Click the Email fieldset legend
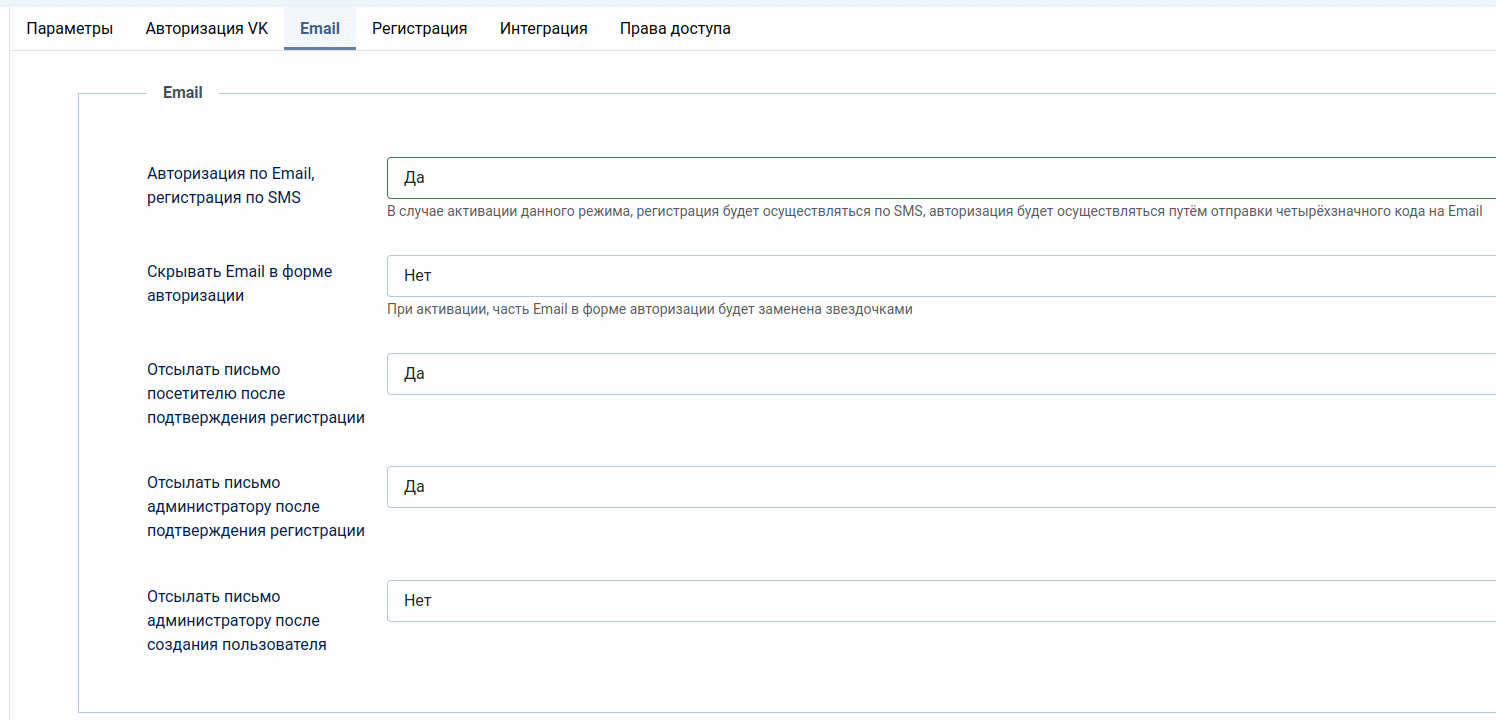The image size is (1496, 720). pyautogui.click(x=183, y=93)
